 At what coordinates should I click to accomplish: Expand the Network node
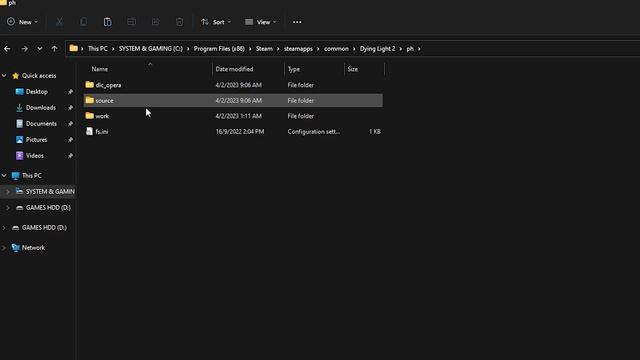(4, 248)
